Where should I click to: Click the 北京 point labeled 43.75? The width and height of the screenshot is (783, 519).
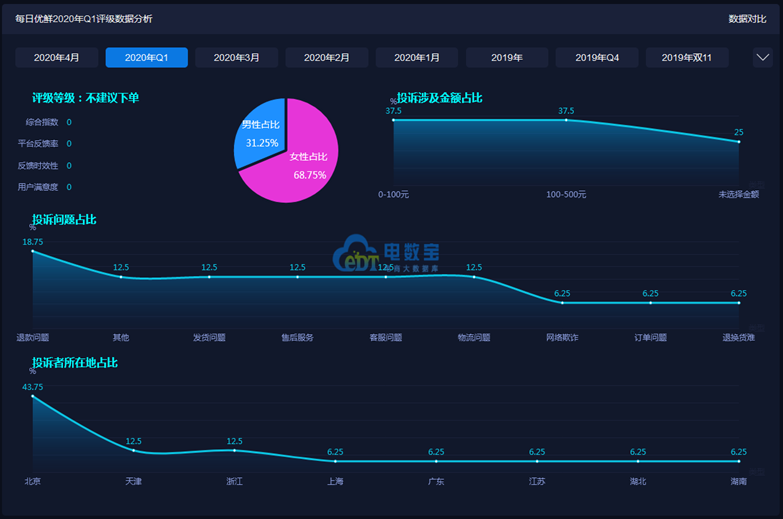(33, 396)
